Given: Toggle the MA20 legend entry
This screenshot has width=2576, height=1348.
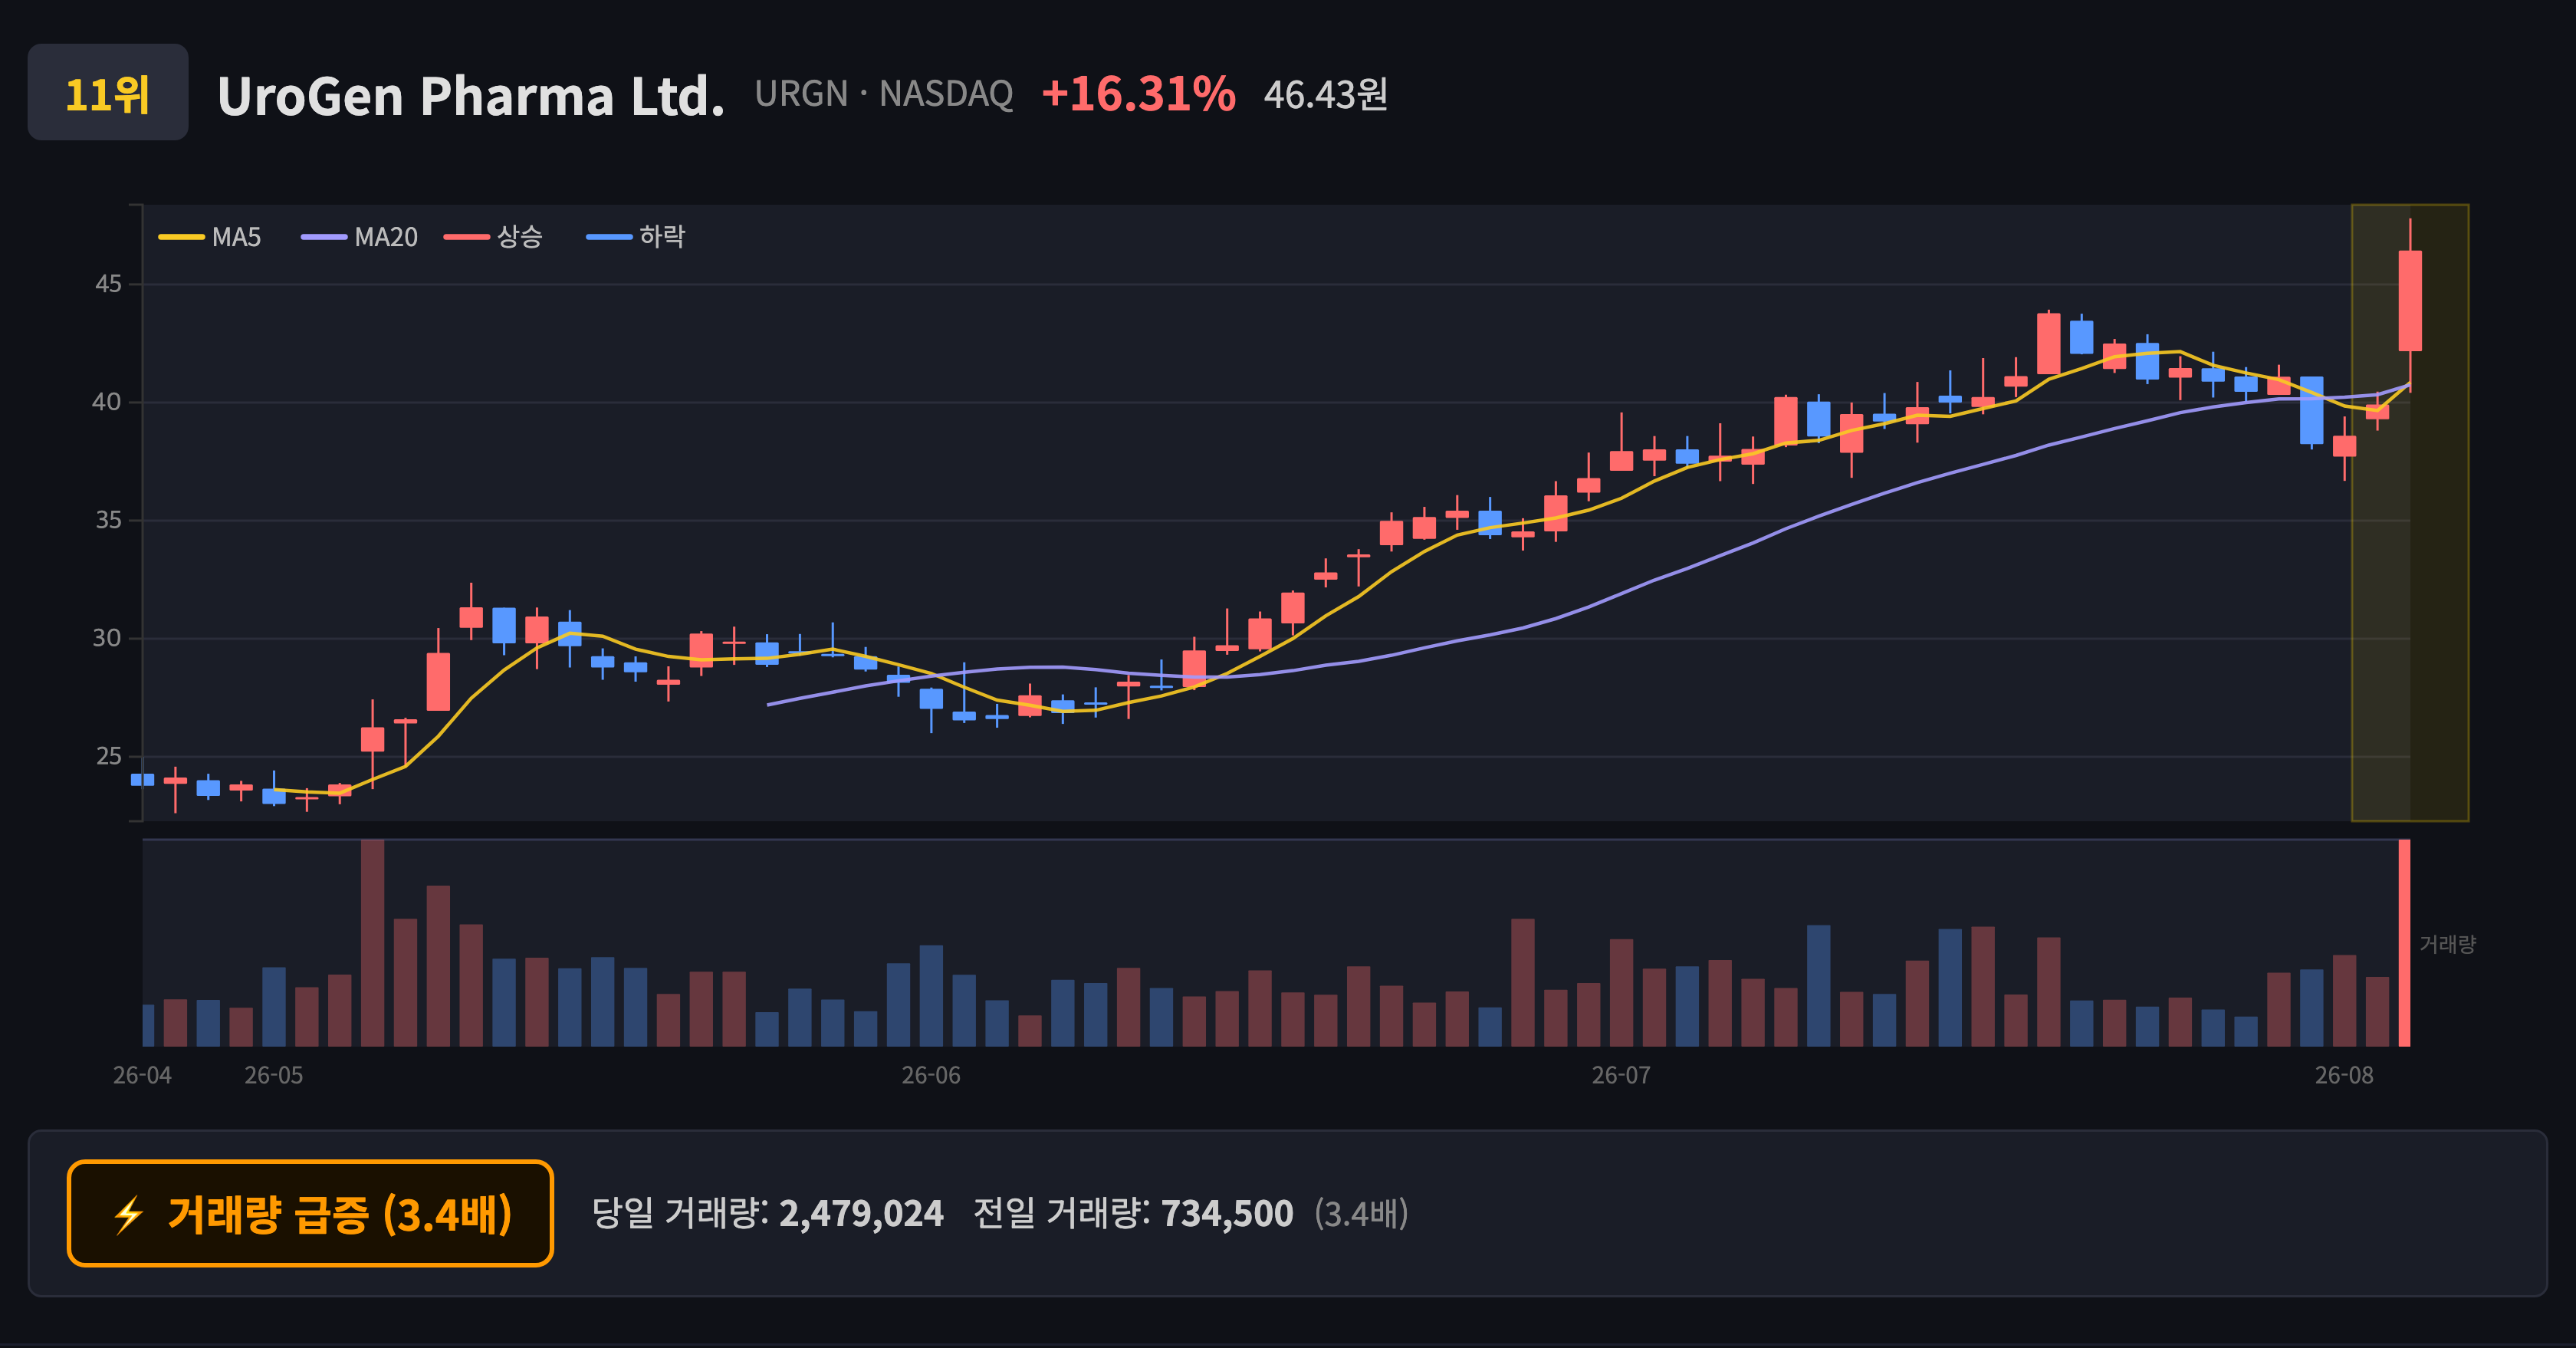Looking at the screenshot, I should (x=360, y=237).
